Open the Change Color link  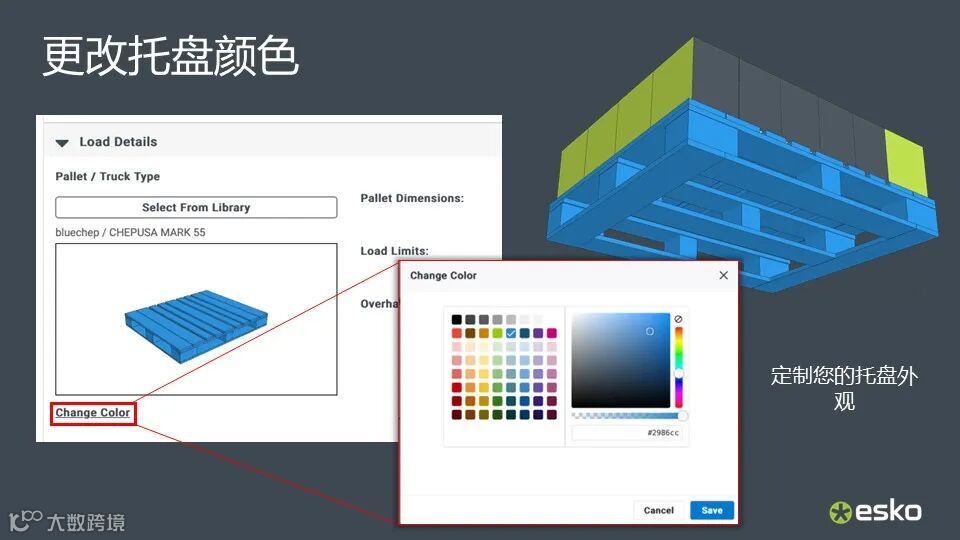(x=92, y=413)
